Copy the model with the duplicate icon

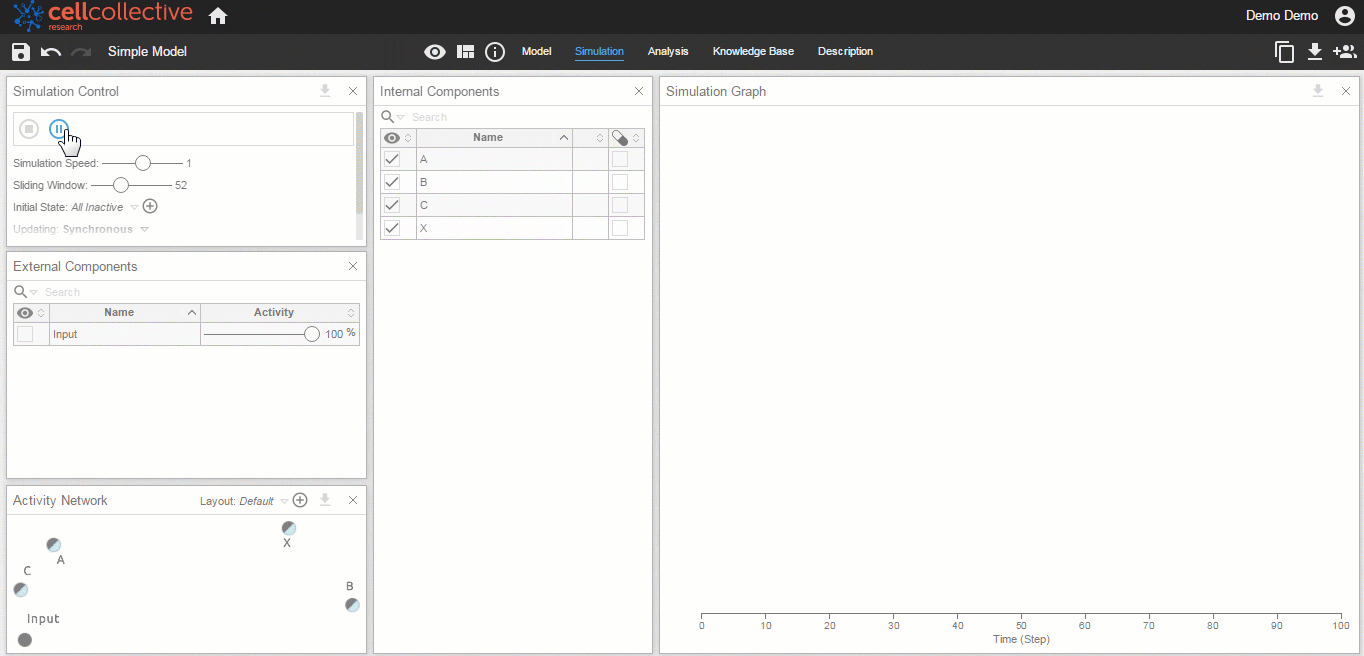tap(1285, 52)
